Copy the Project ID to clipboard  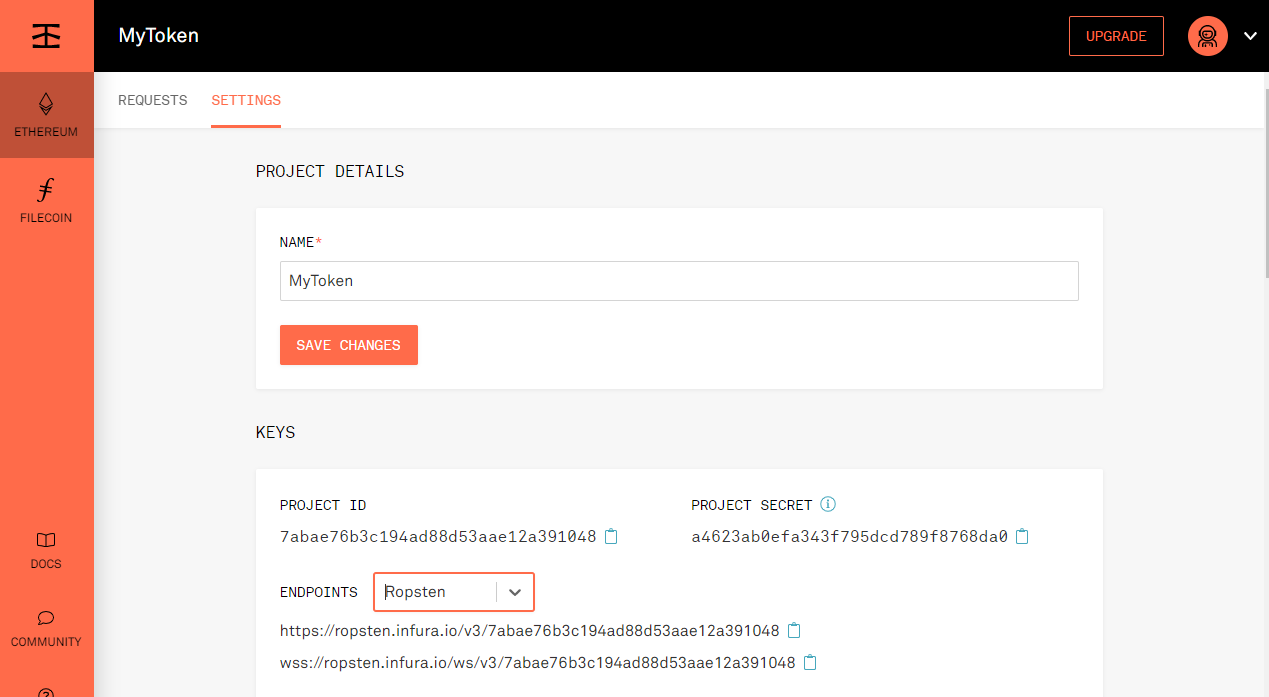pyautogui.click(x=611, y=536)
